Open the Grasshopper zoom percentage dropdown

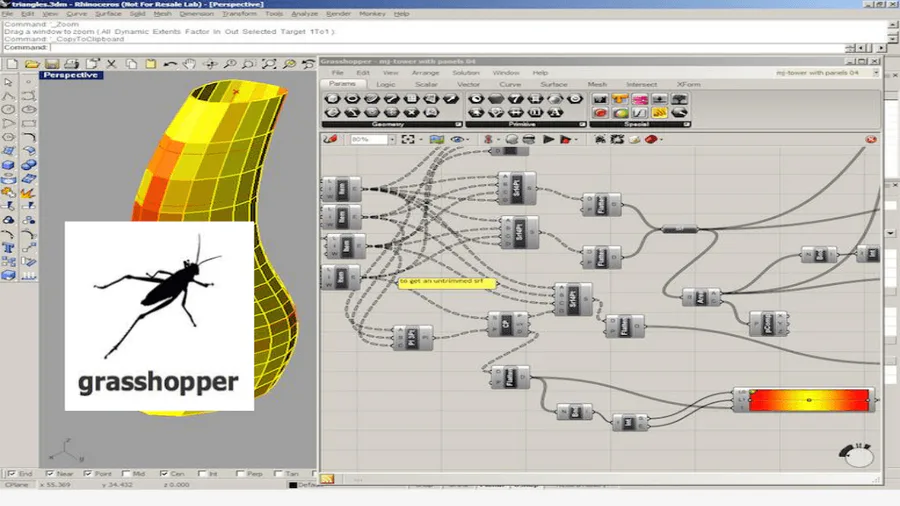(391, 140)
